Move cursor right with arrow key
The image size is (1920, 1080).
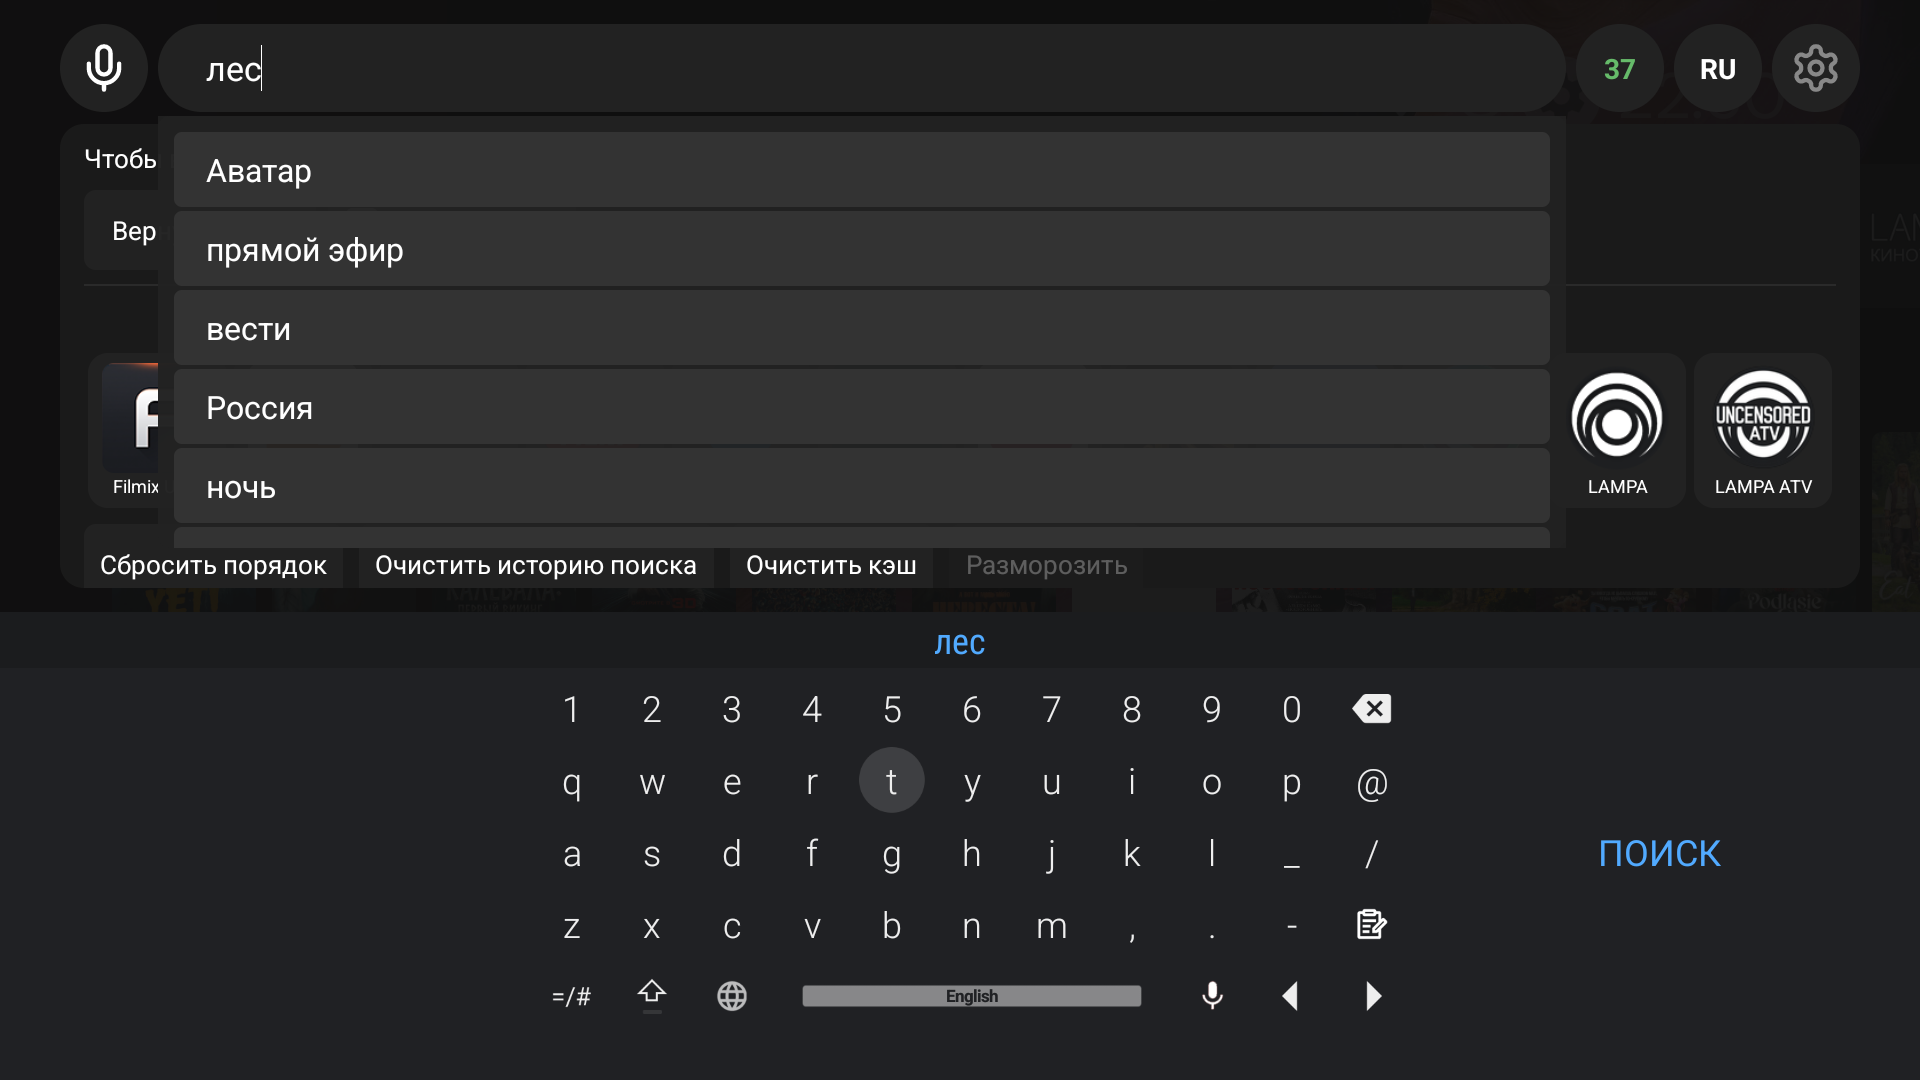point(1373,996)
